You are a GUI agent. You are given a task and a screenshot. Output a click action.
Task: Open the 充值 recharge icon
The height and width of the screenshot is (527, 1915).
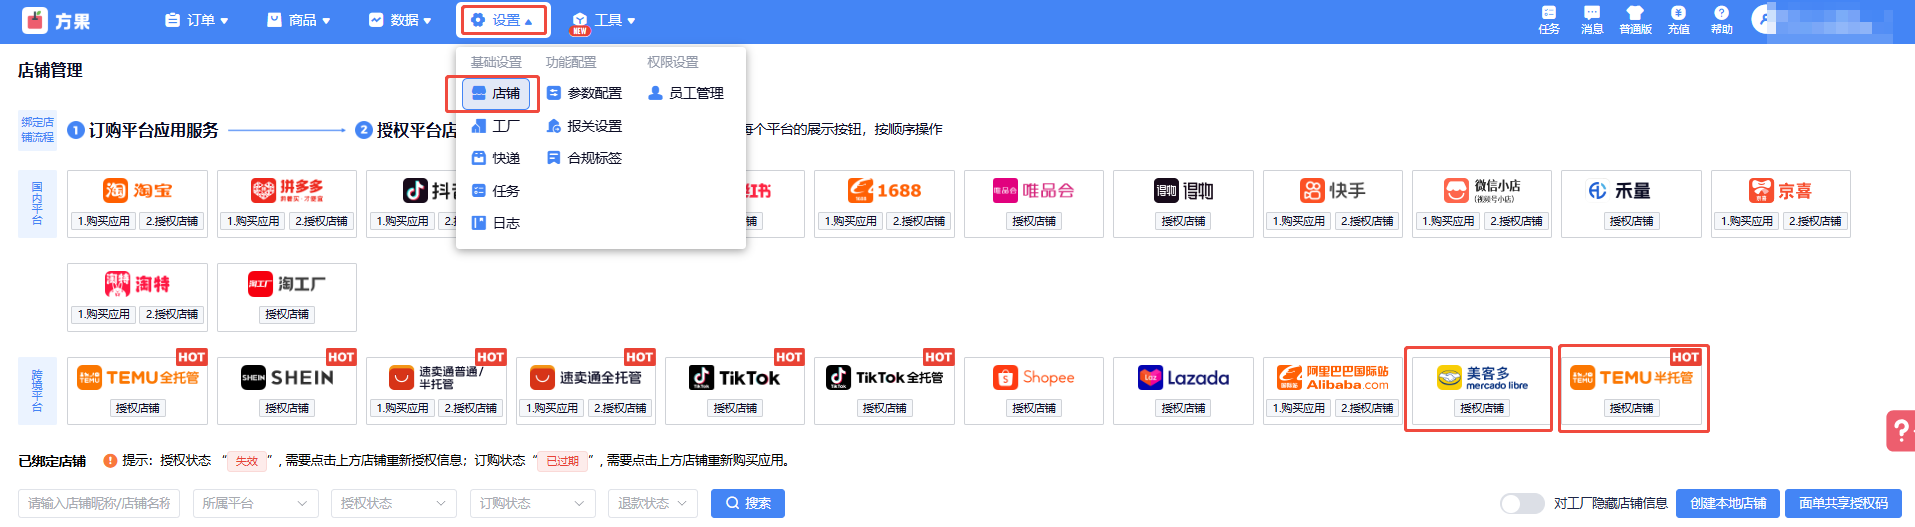[x=1678, y=19]
